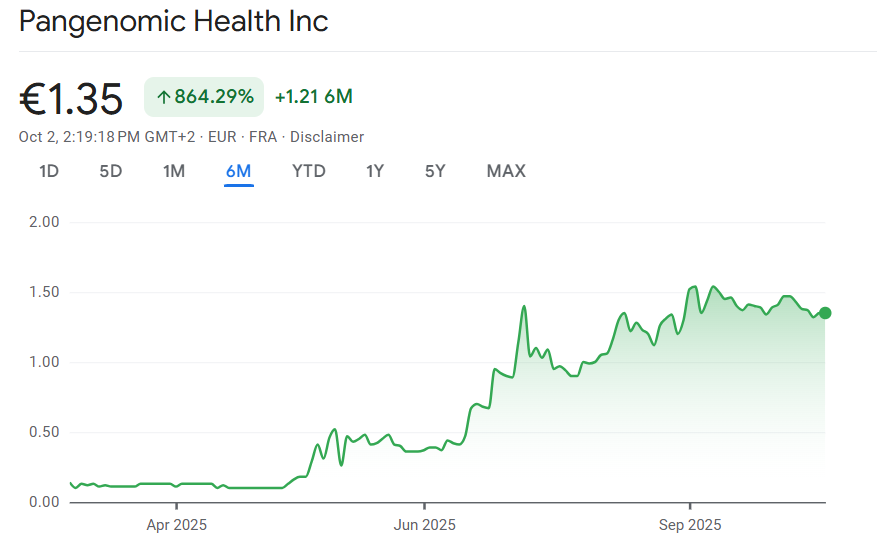
Task: Click the Apr 2025 axis label
Action: pos(176,524)
